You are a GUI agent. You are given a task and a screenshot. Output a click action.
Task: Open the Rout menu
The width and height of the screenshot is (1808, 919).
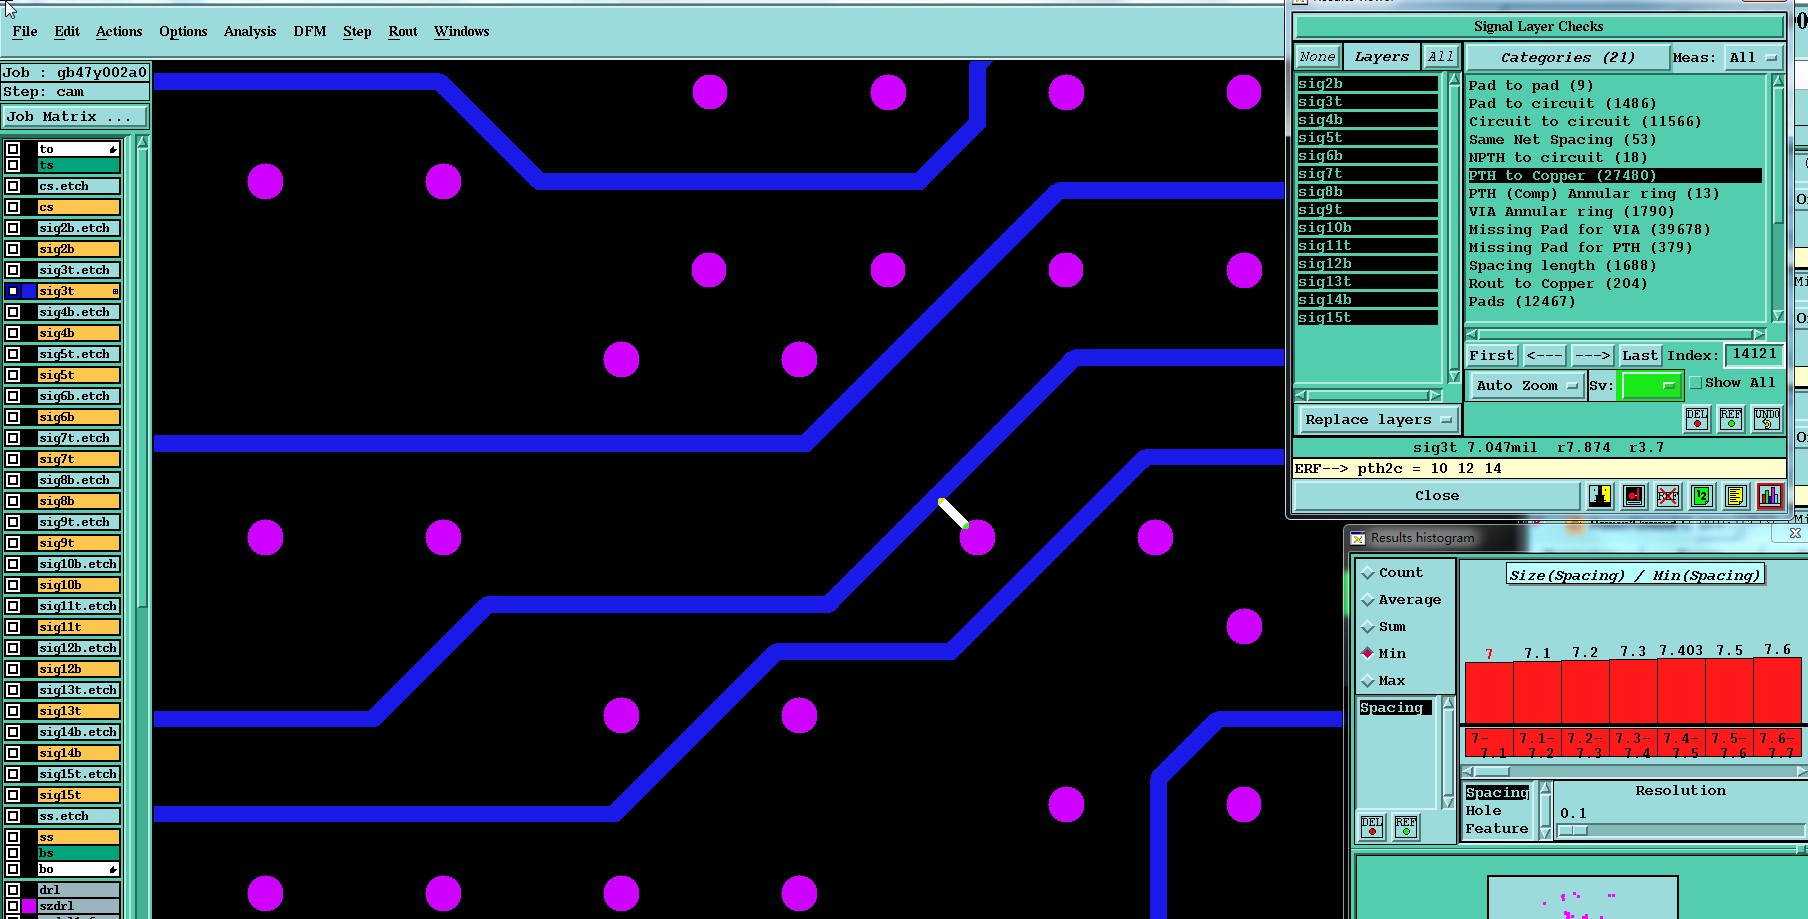click(x=403, y=32)
